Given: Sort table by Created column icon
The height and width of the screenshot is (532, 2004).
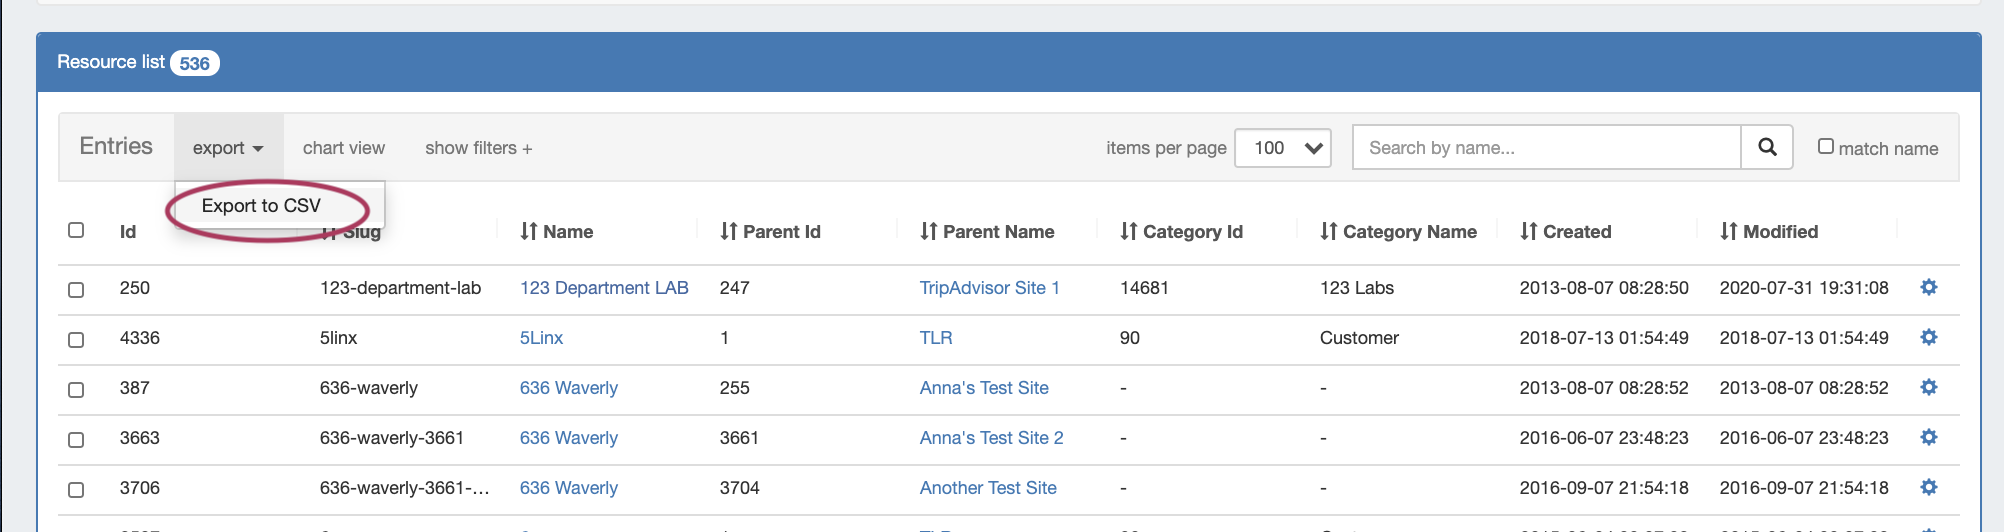Looking at the screenshot, I should click(x=1528, y=232).
